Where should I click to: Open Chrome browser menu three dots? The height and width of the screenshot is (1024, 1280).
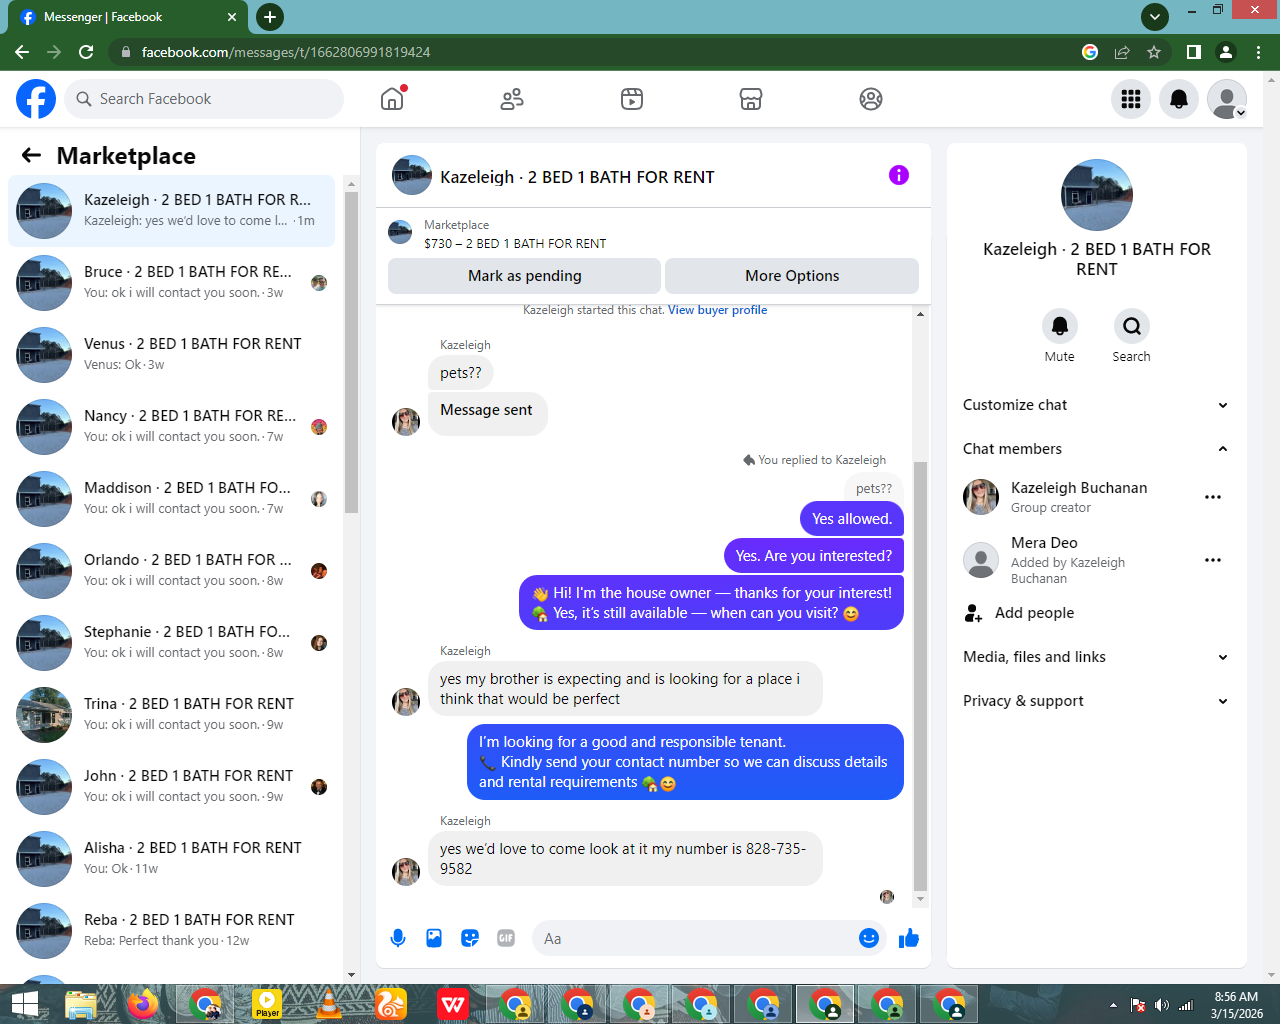click(x=1259, y=52)
